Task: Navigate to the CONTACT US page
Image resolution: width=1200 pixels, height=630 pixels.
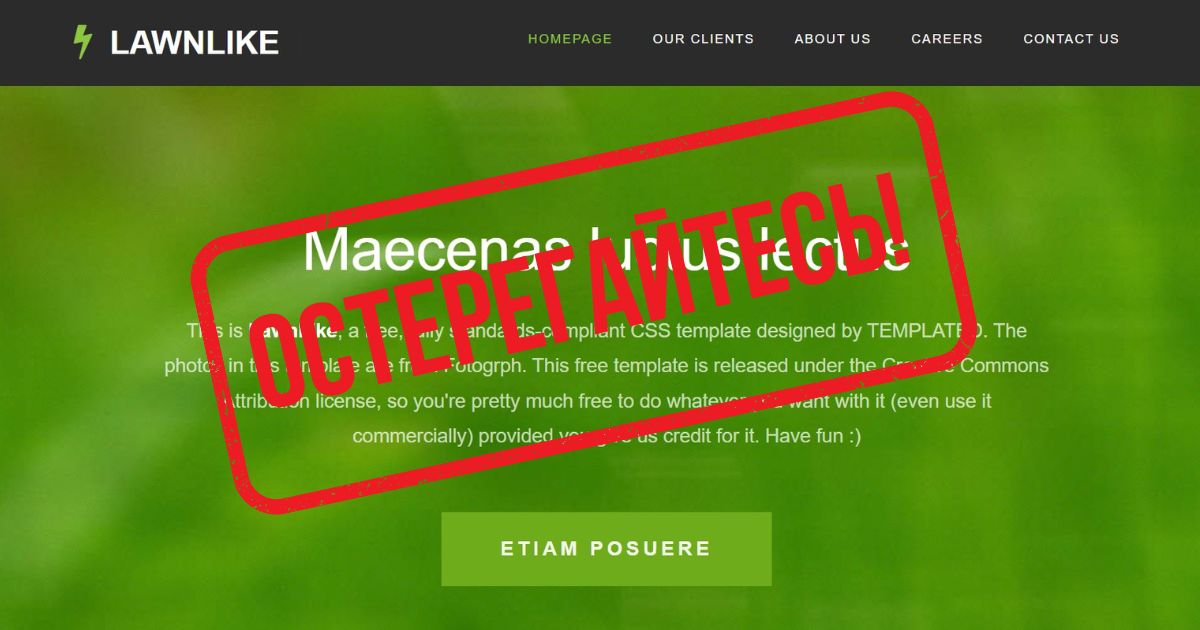Action: [1071, 39]
